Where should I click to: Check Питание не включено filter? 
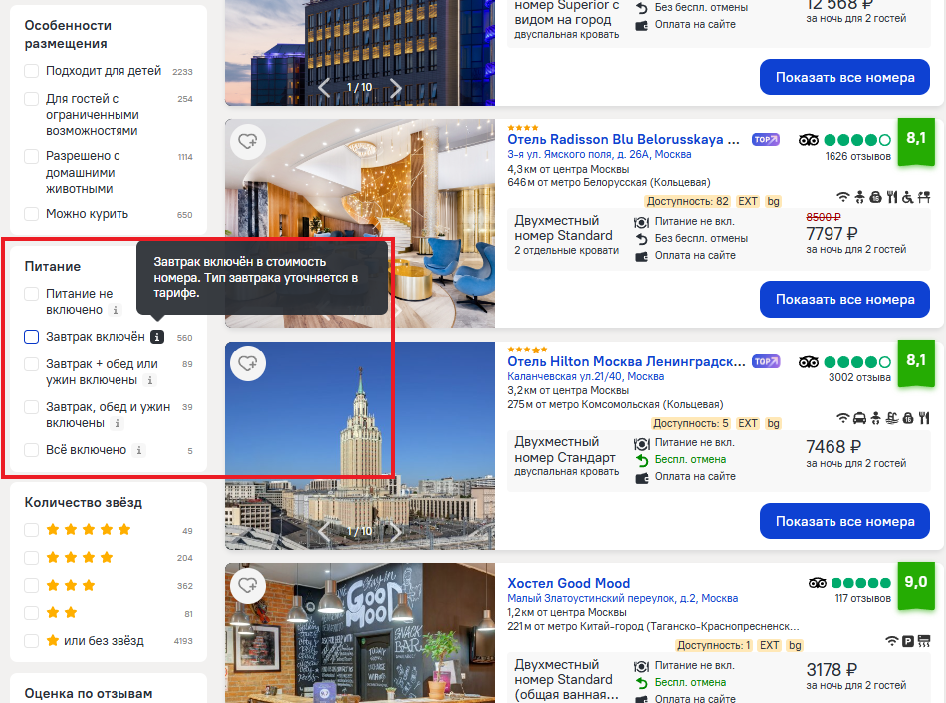pos(31,294)
